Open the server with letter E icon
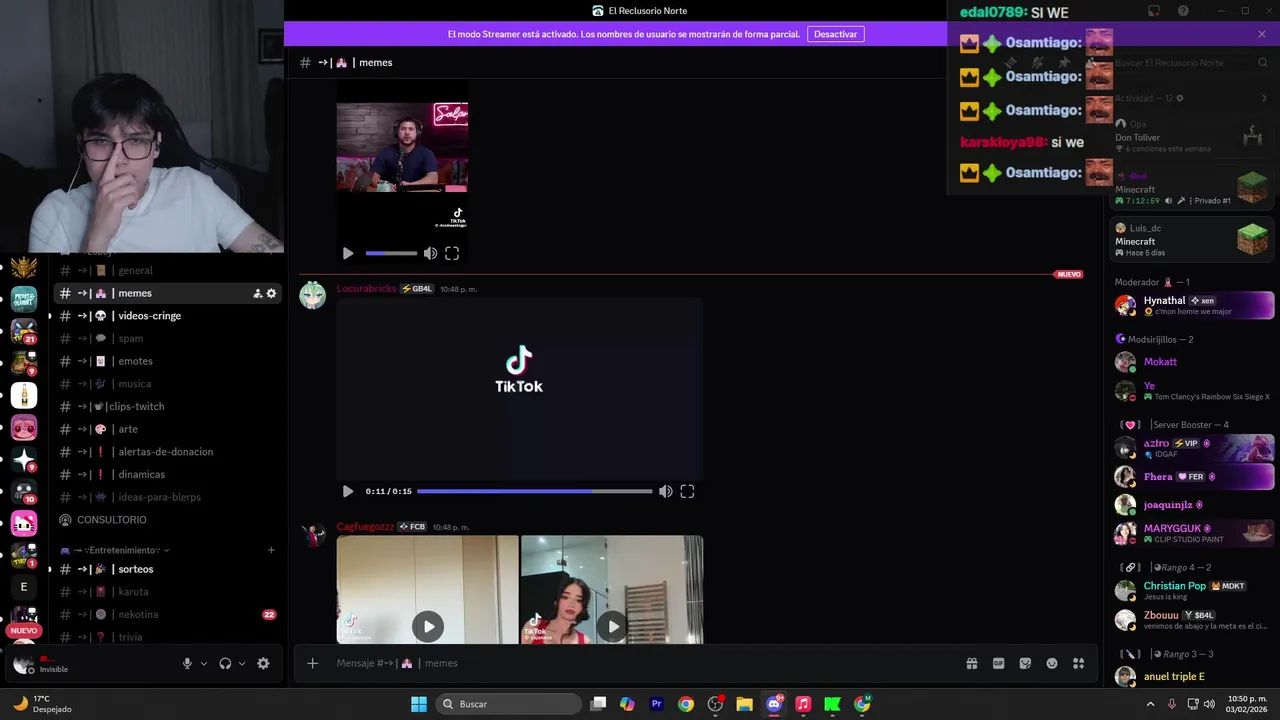 (x=24, y=587)
